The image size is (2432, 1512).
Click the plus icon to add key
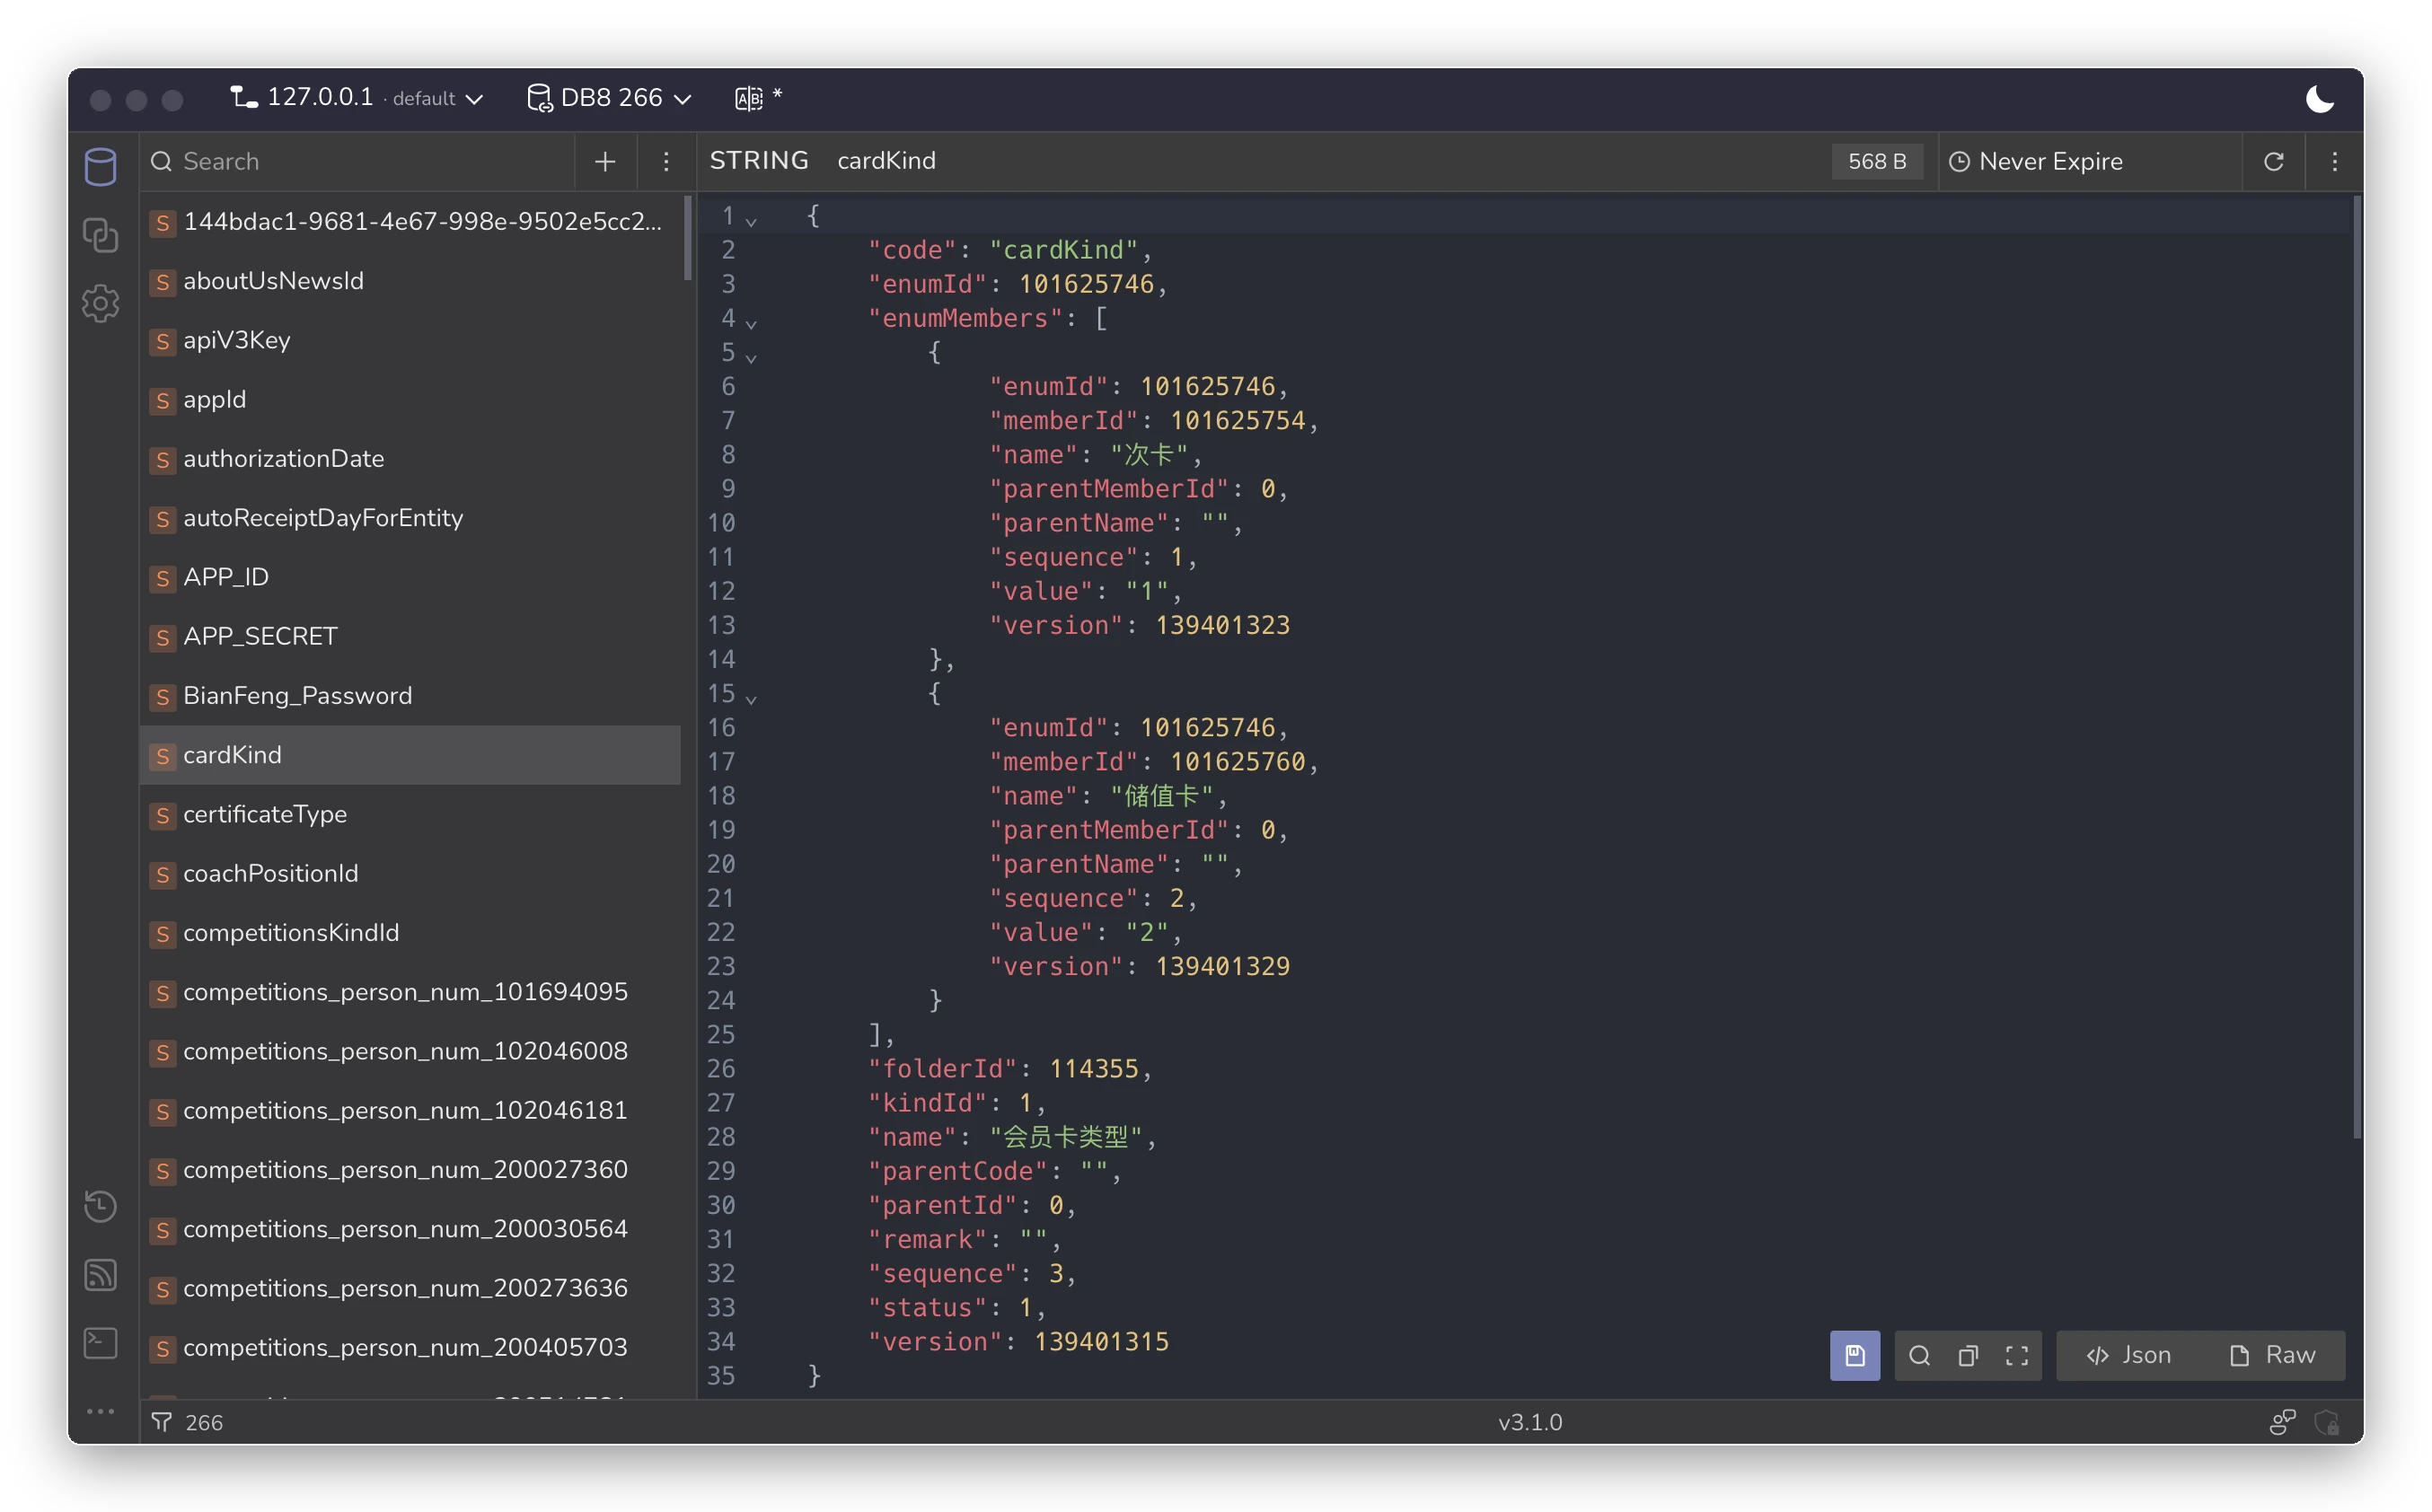coord(605,162)
